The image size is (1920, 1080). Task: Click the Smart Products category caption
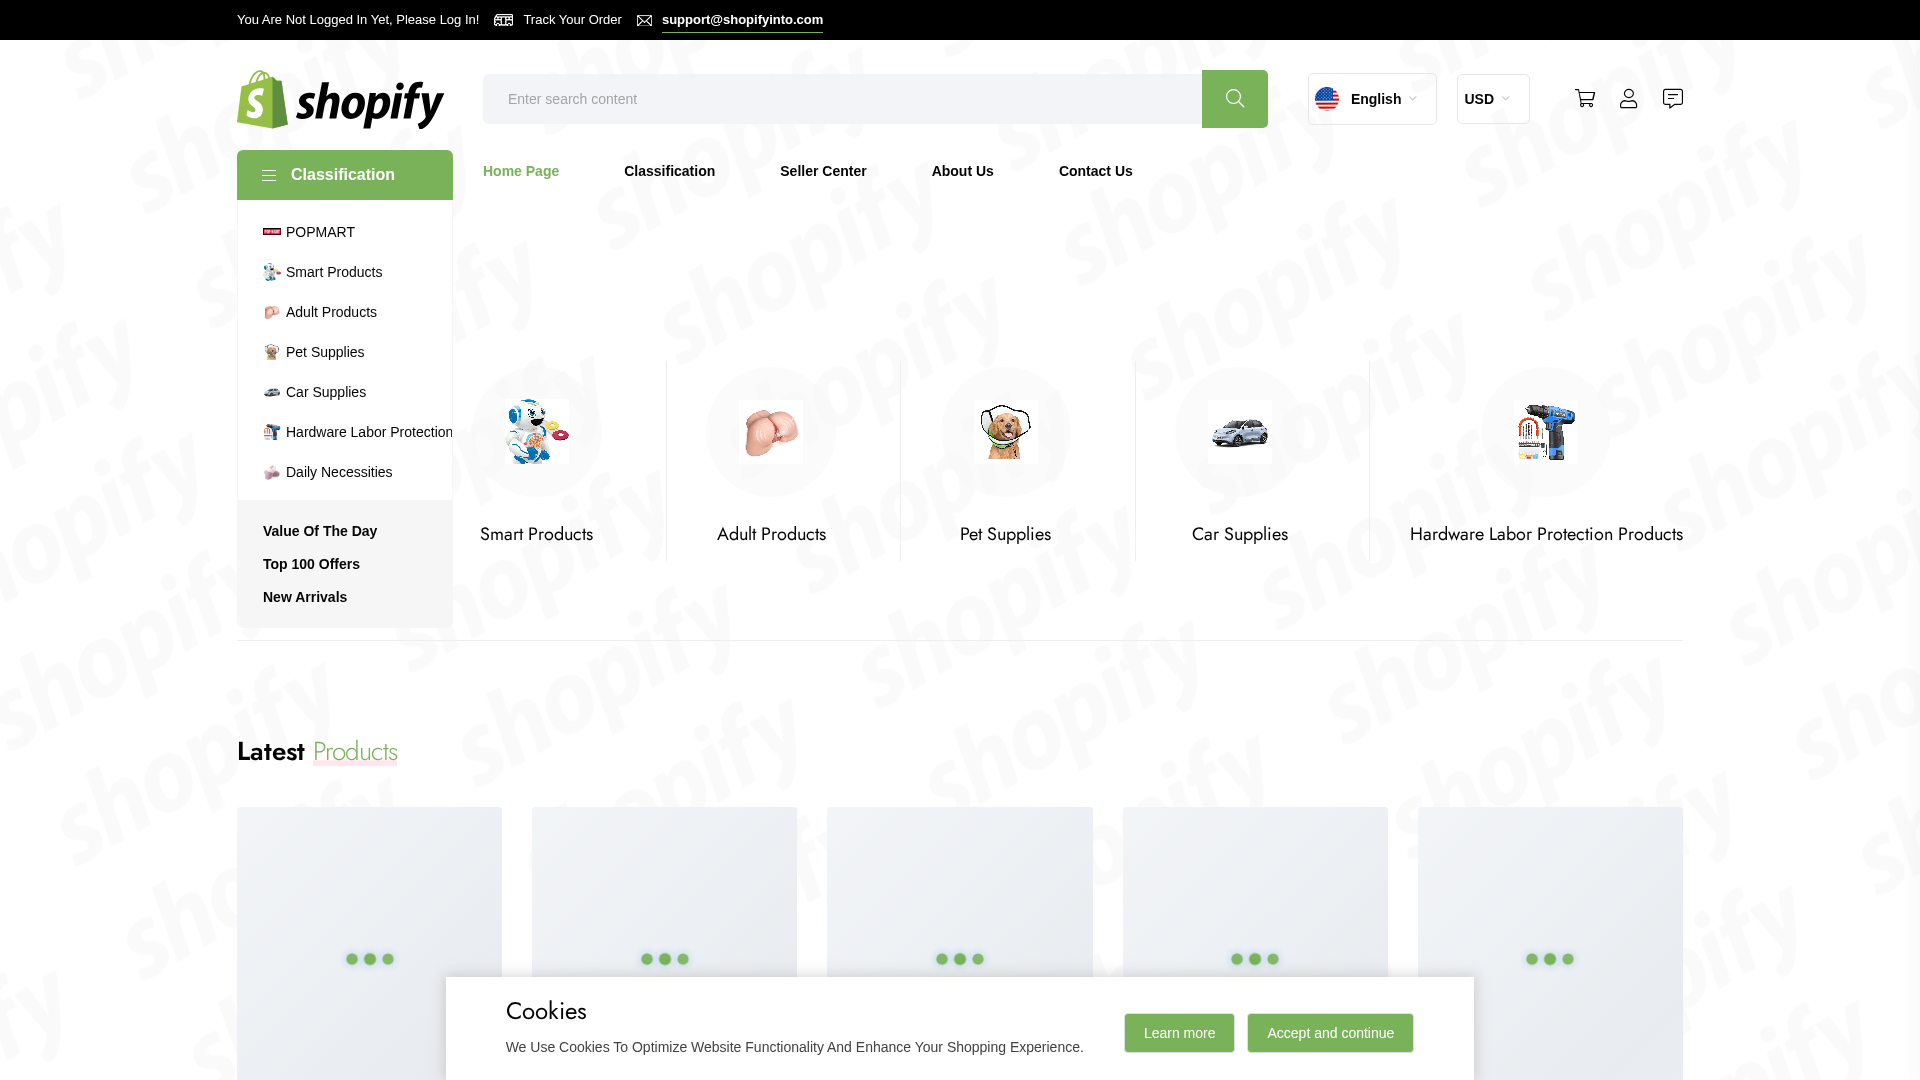click(537, 534)
